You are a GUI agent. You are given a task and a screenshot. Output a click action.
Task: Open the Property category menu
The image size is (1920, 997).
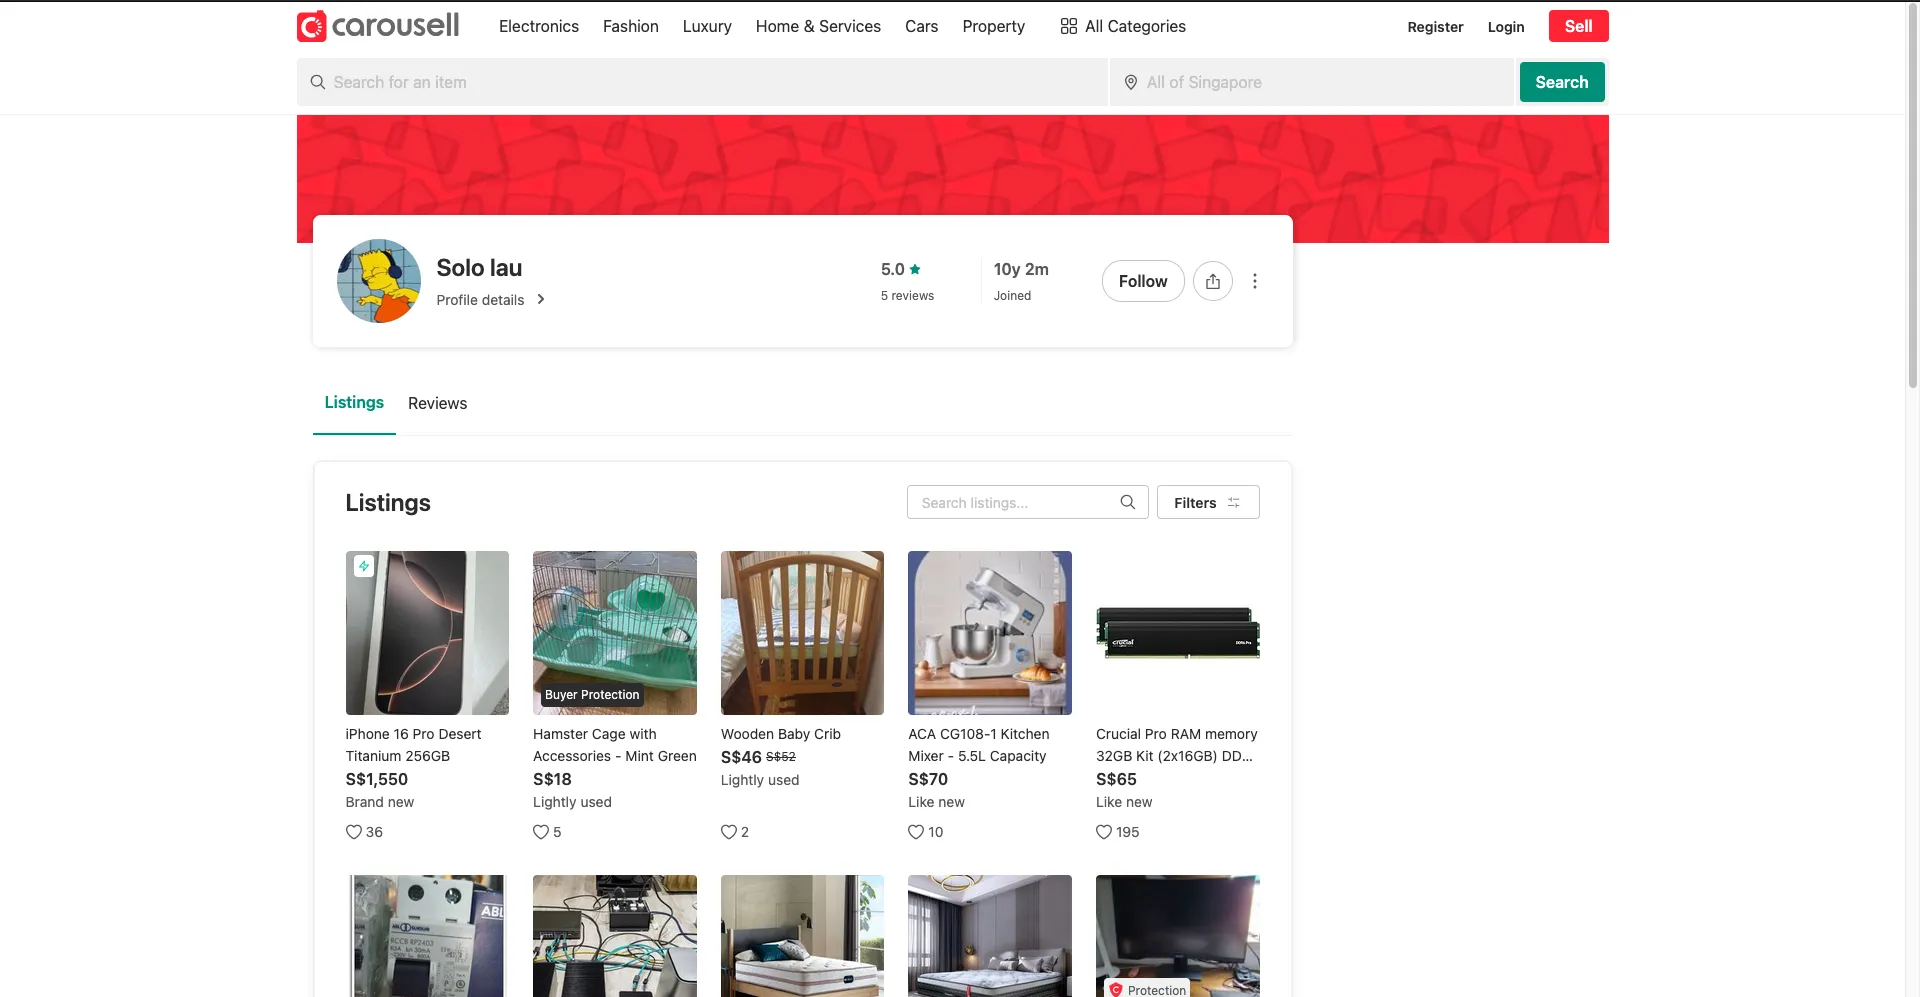tap(994, 26)
